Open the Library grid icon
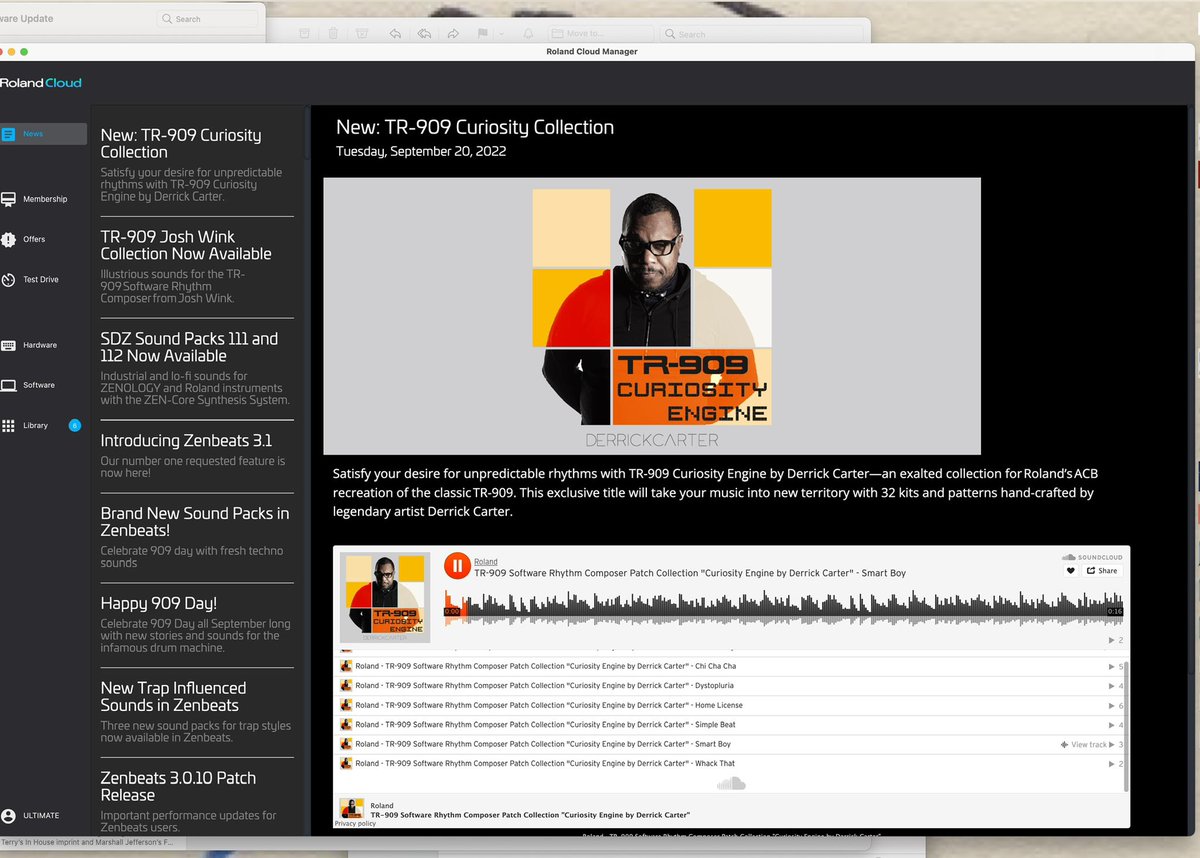1200x858 pixels. [8, 425]
